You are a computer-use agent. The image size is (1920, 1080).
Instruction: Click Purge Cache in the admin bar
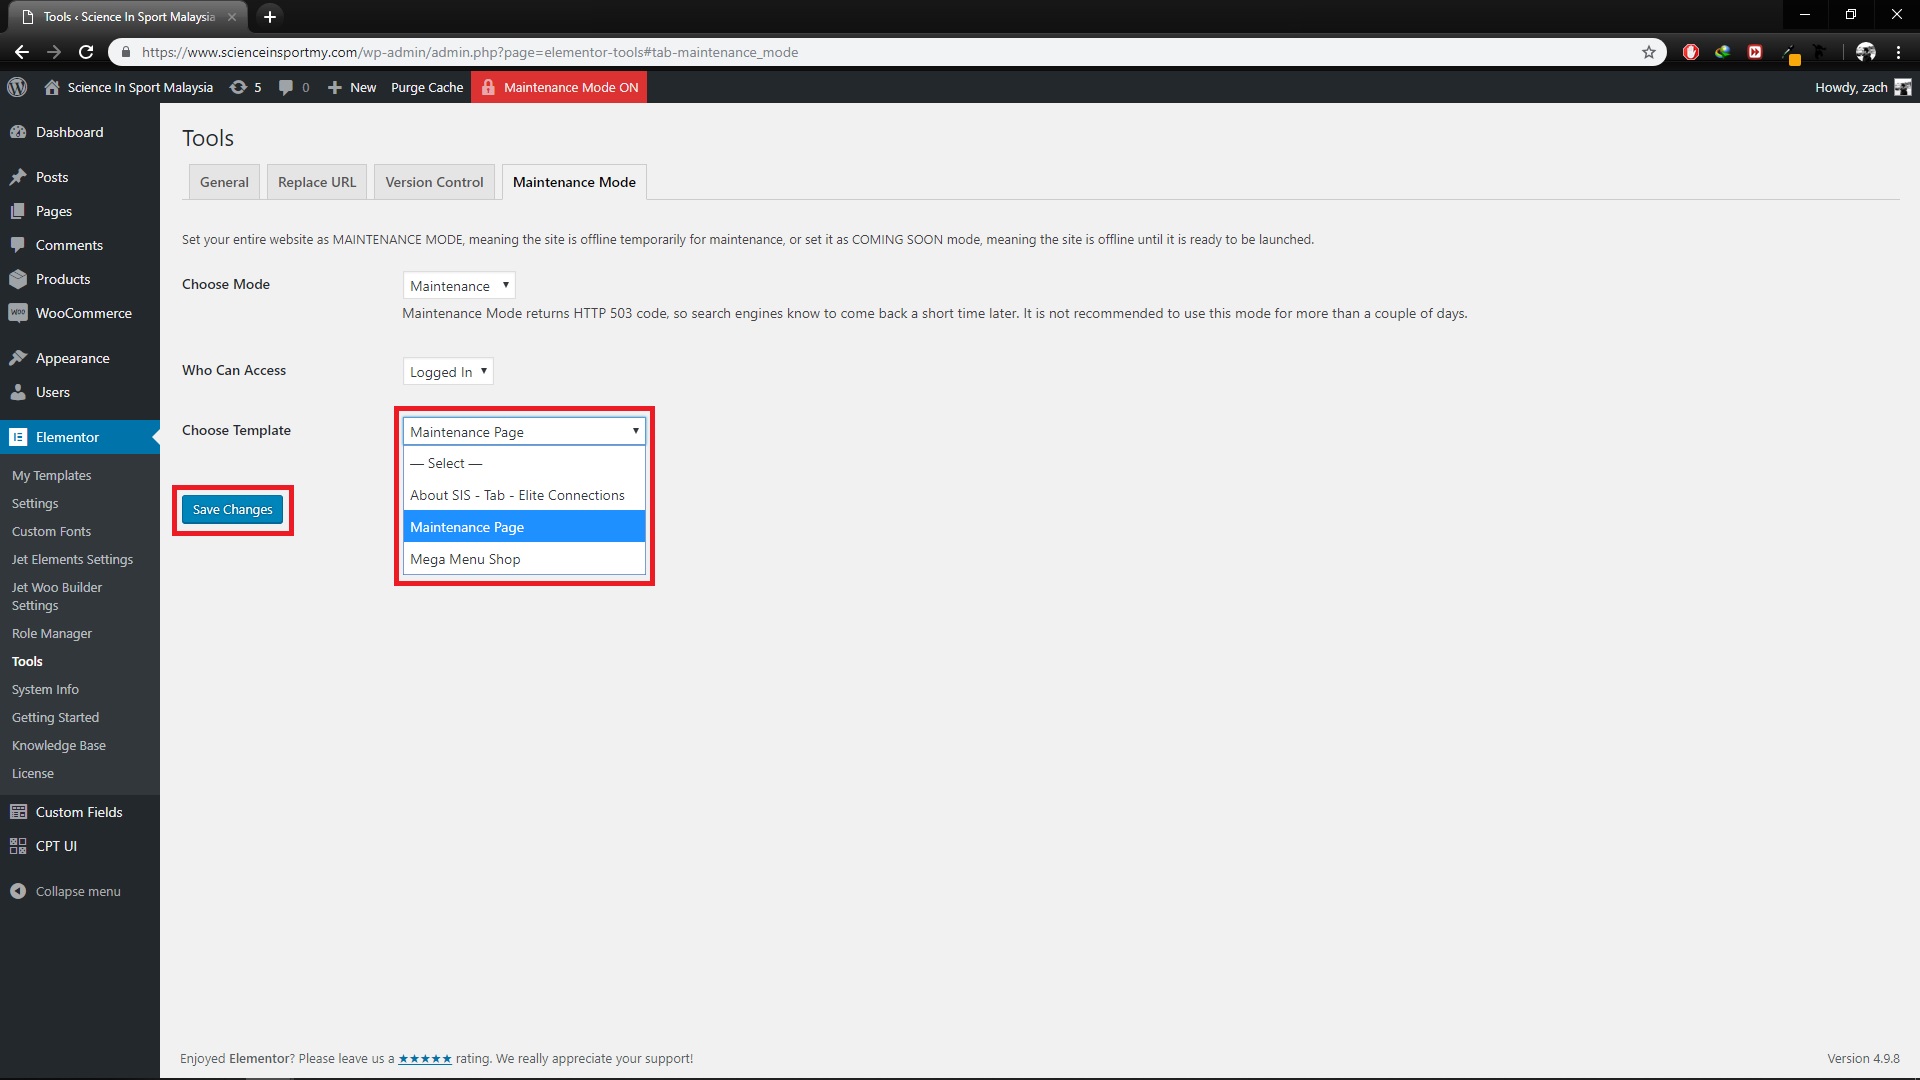pyautogui.click(x=427, y=87)
